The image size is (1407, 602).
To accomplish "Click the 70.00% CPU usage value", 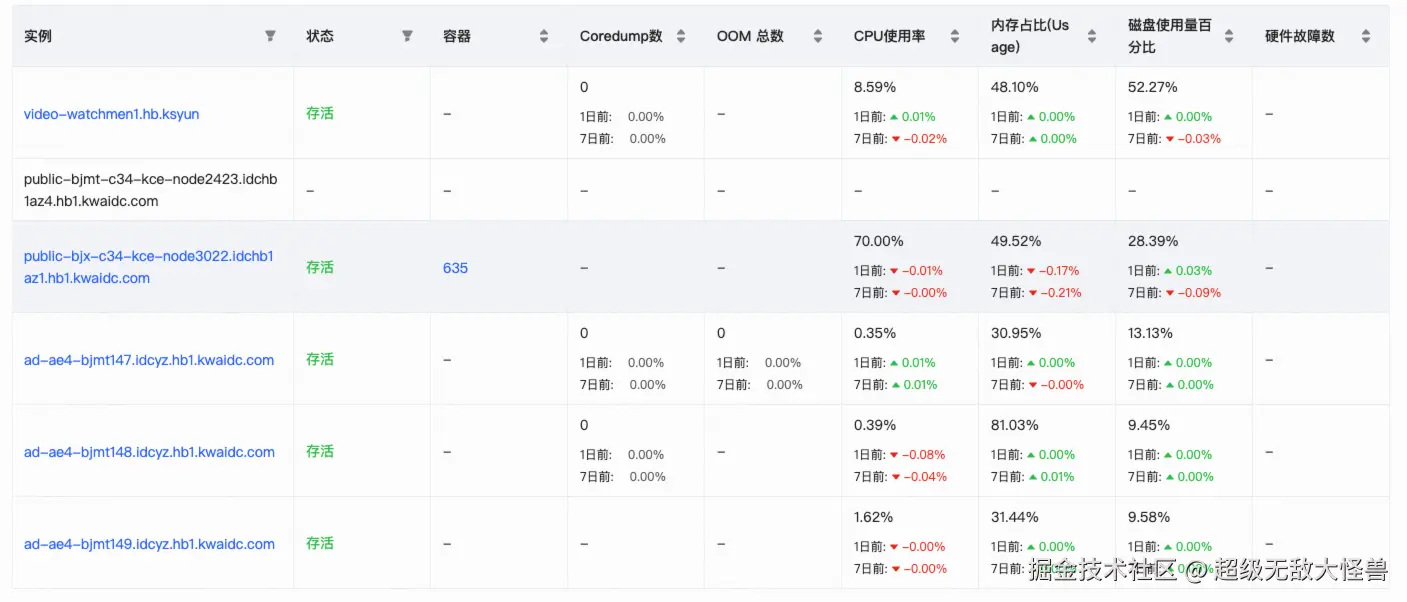I will [x=878, y=241].
